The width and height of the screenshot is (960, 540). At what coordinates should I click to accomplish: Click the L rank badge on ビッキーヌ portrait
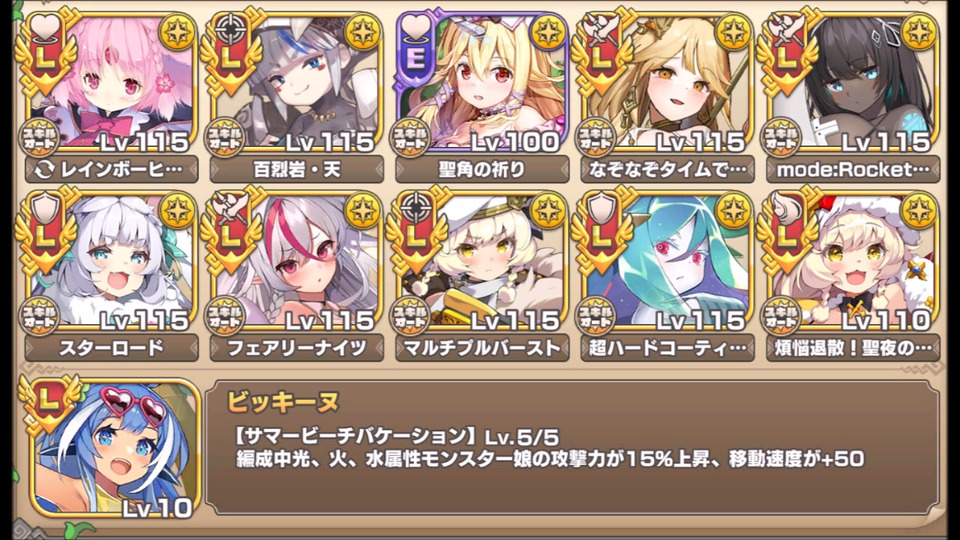[x=49, y=402]
